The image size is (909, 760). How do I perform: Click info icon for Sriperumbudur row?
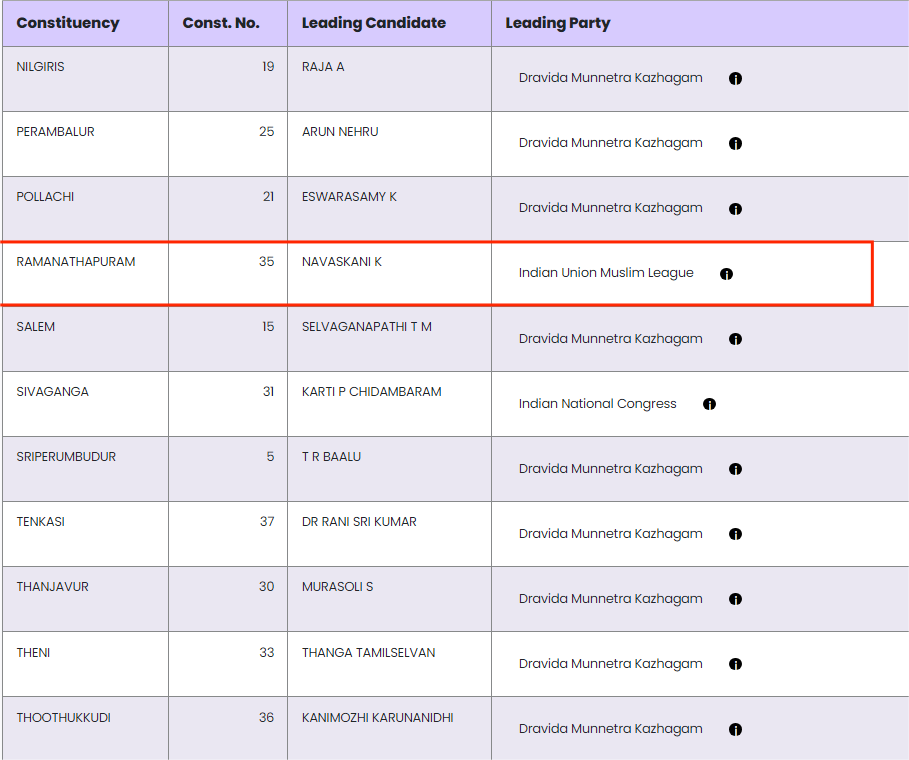[x=735, y=469]
